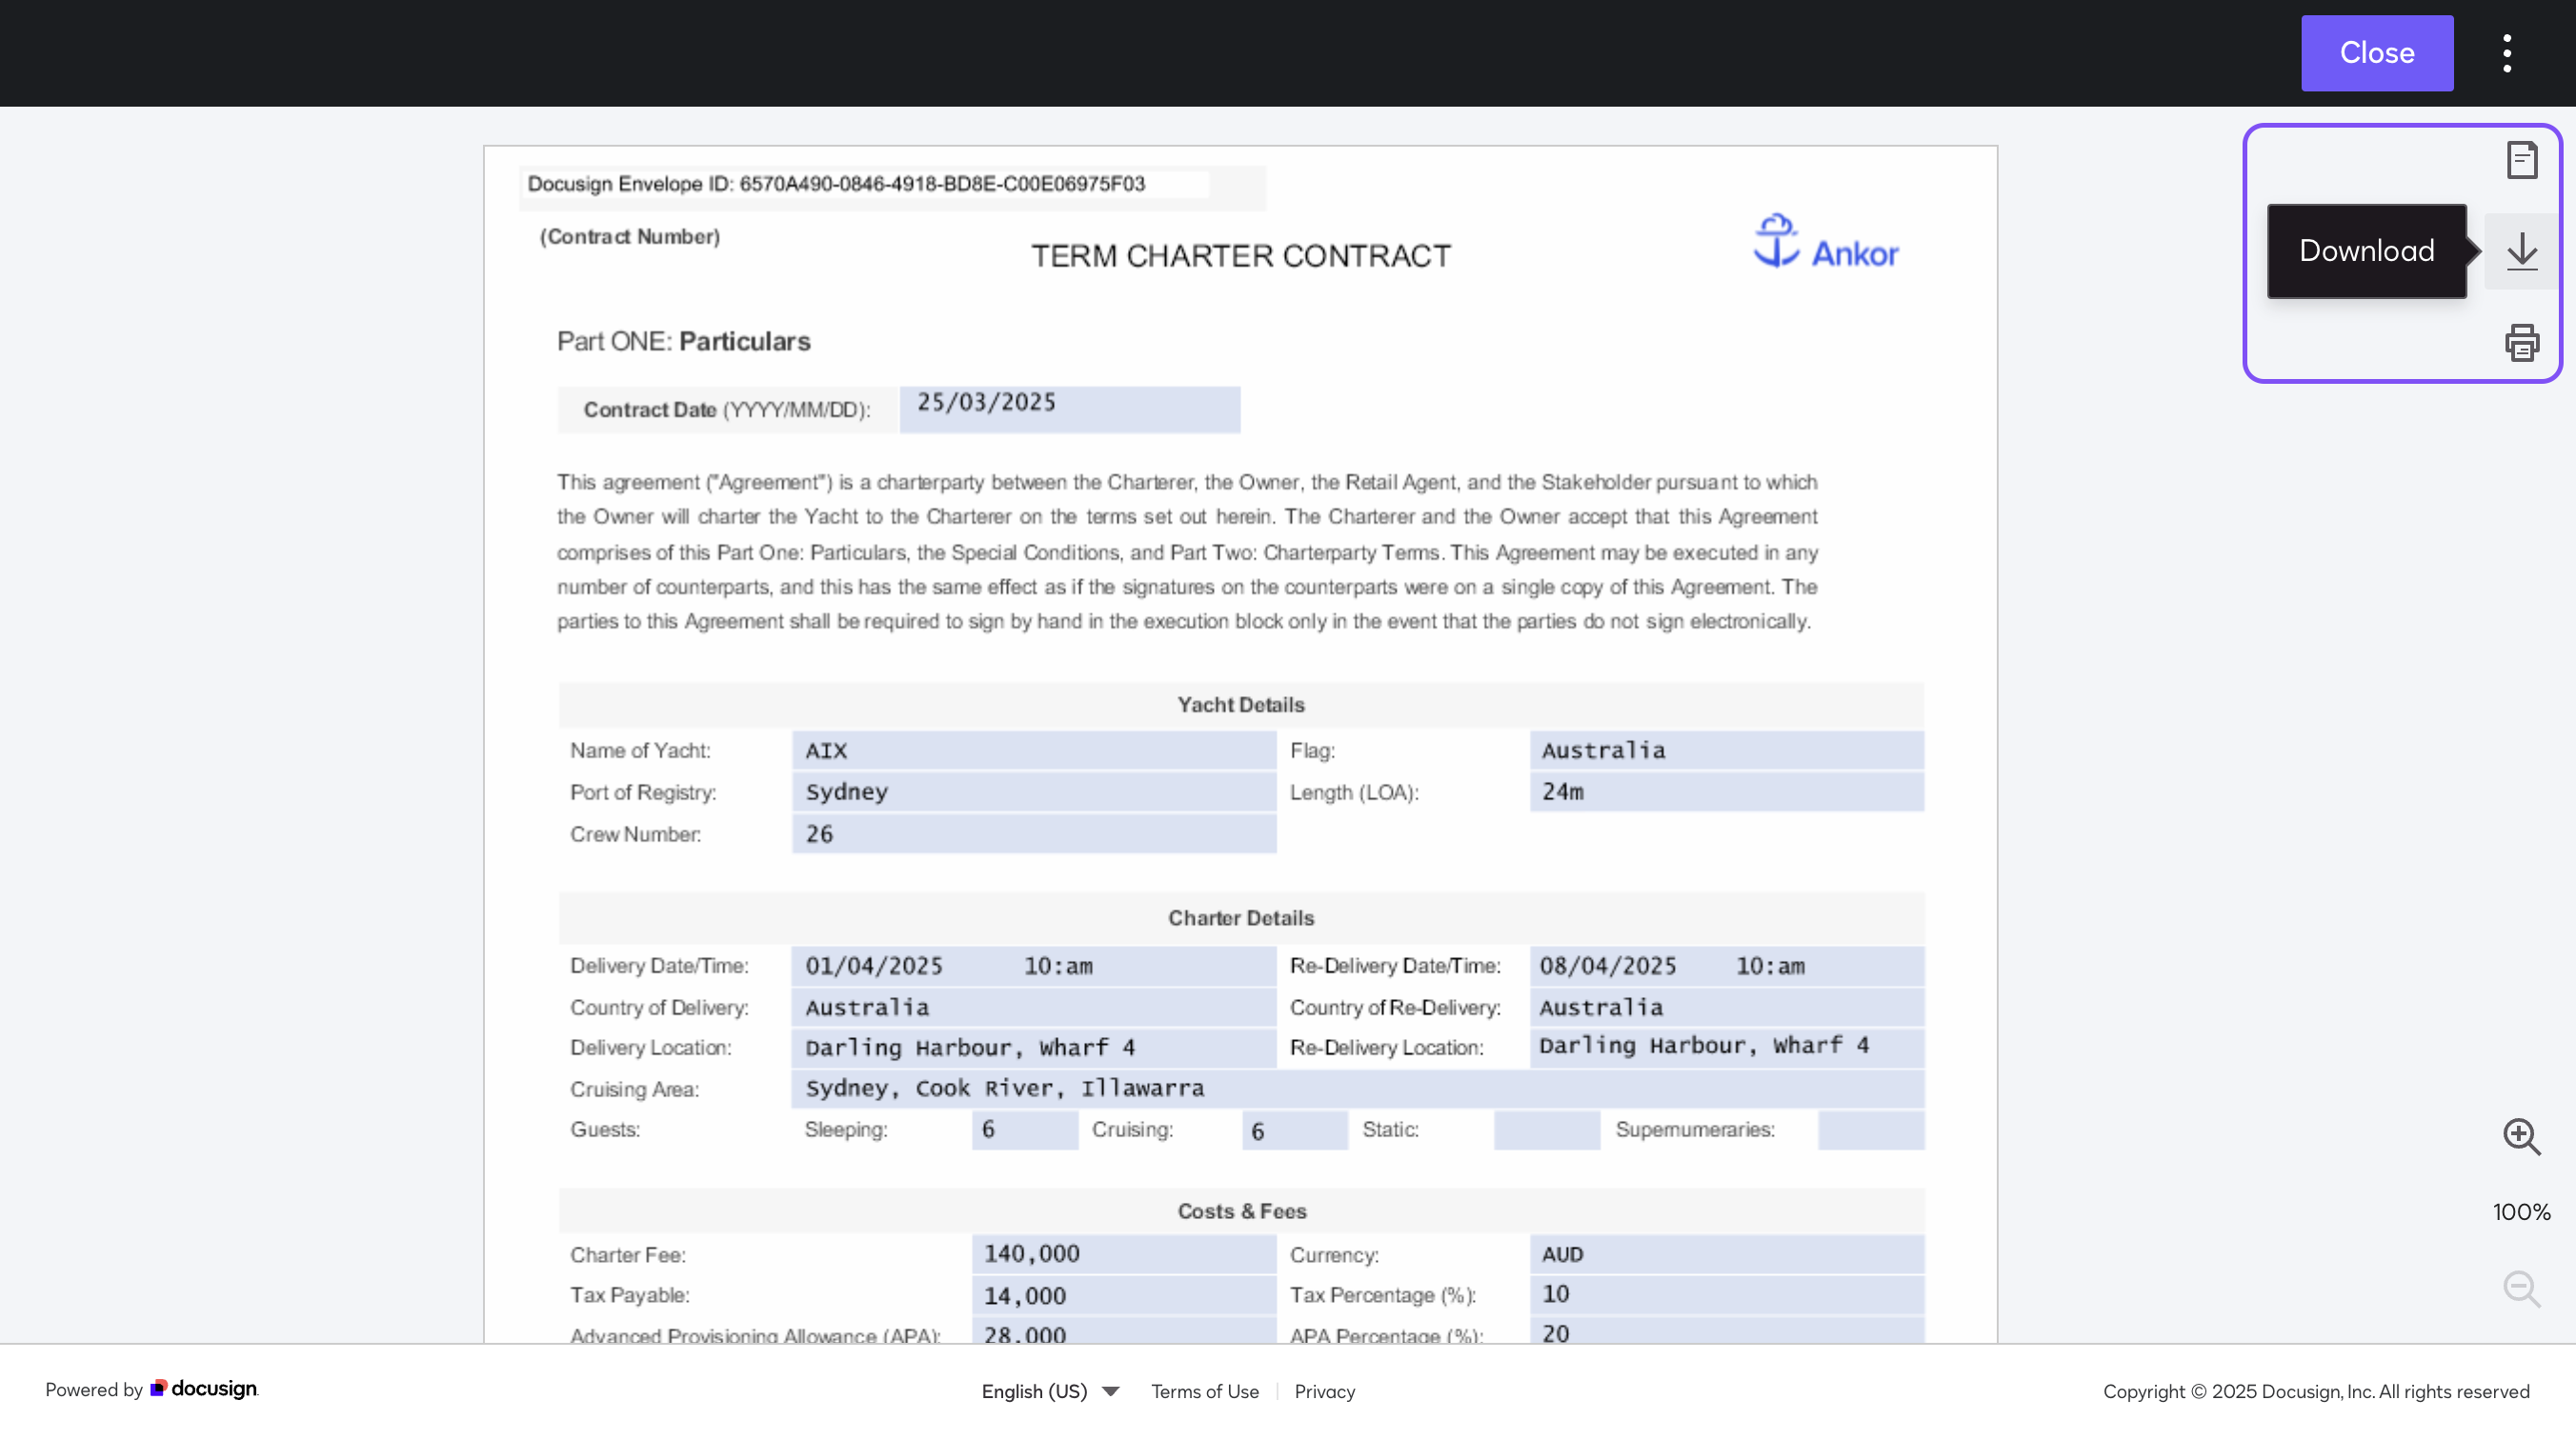Click the Docusign logo in footer
This screenshot has width=2576, height=1440.
(204, 1389)
